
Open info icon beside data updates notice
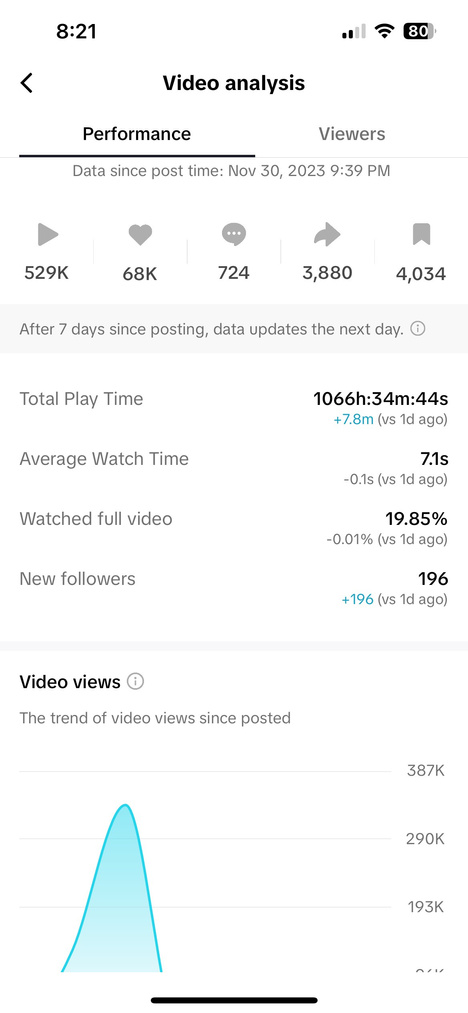pos(418,329)
